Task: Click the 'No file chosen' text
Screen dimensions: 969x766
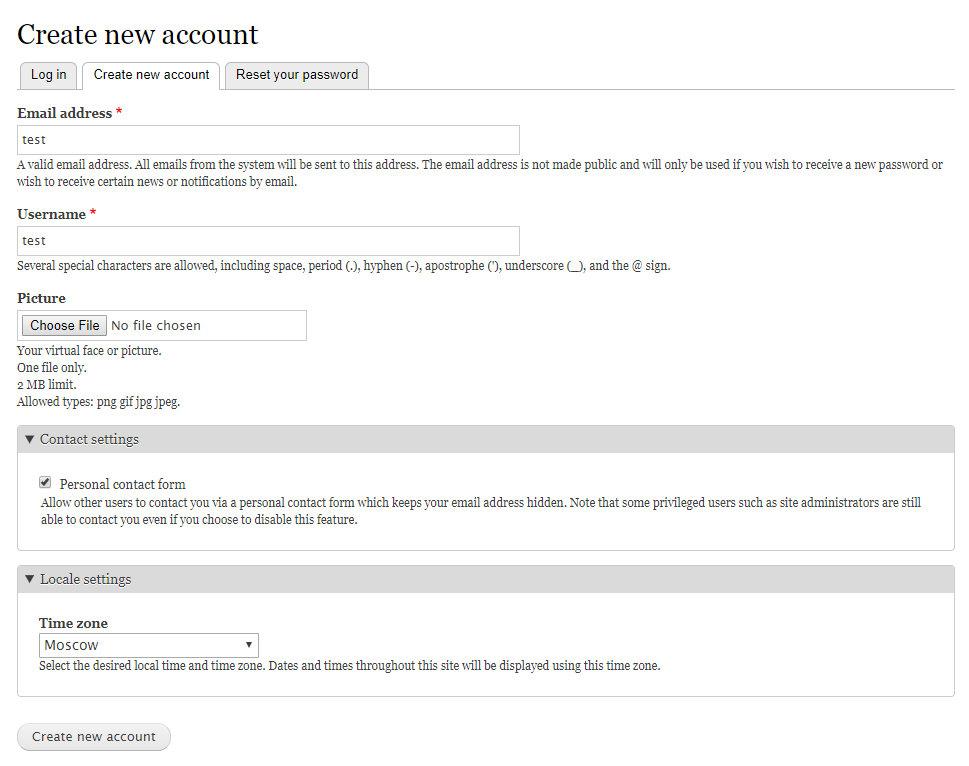Action: click(x=156, y=326)
